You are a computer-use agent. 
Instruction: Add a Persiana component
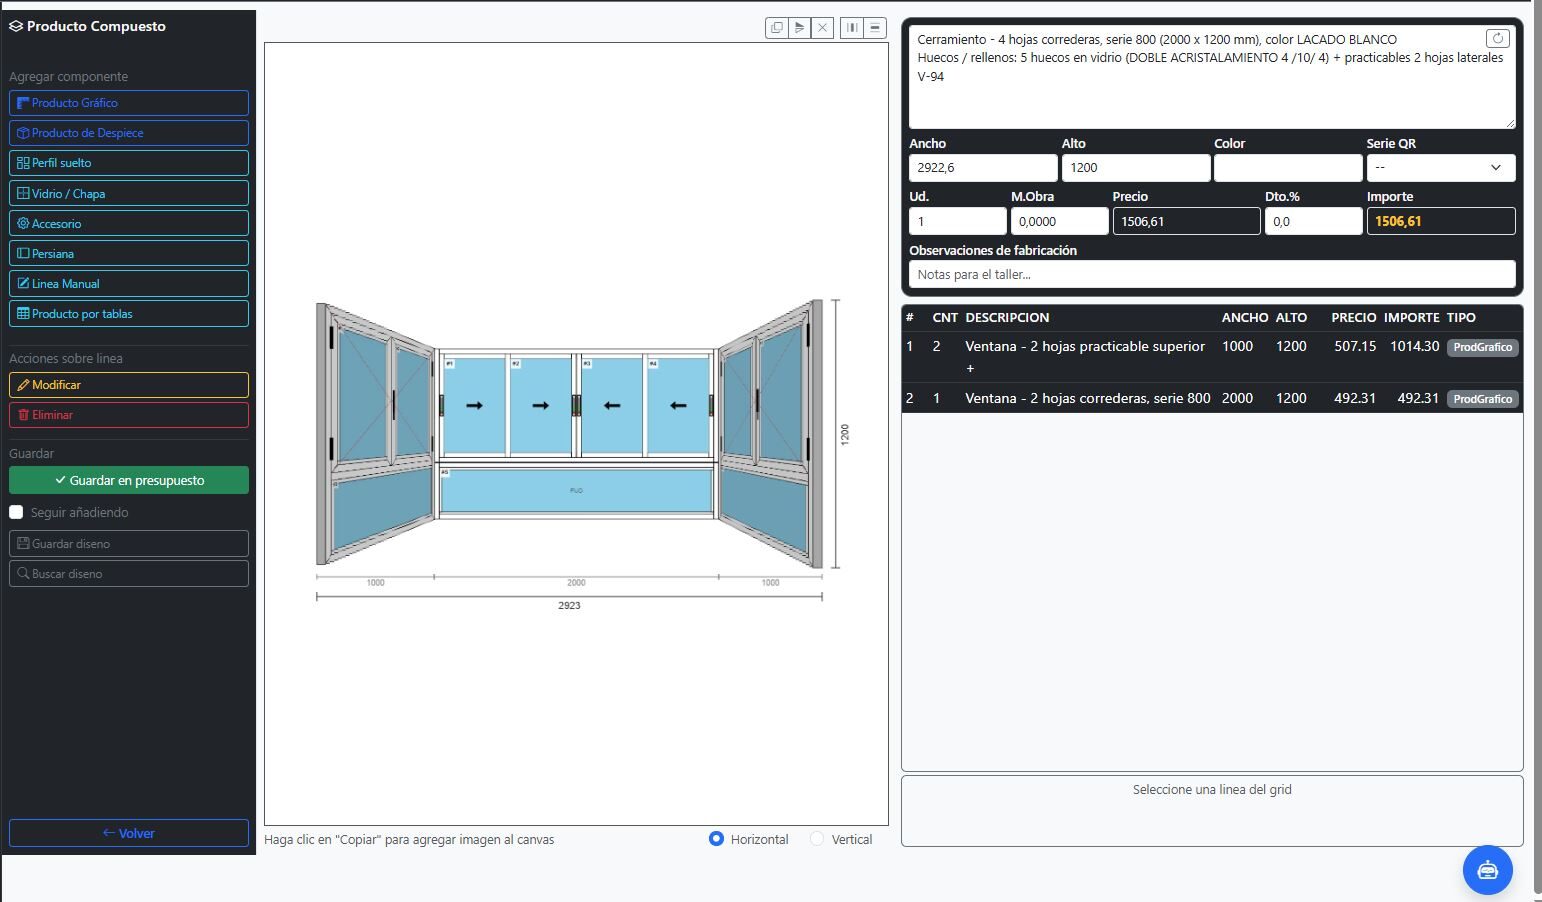tap(129, 253)
